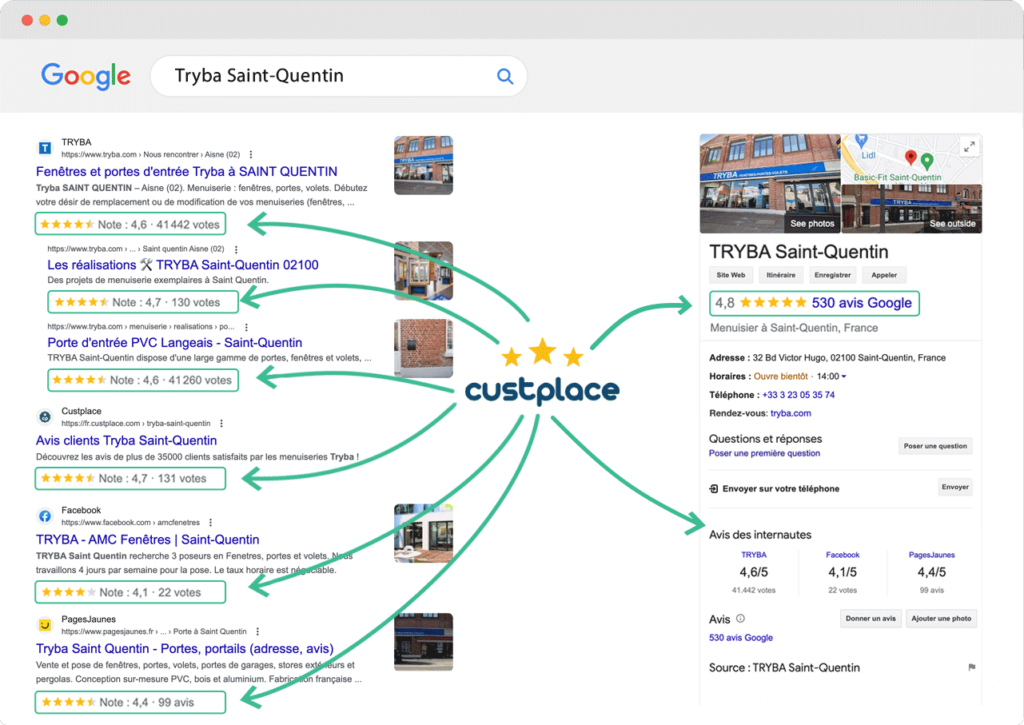Click the TRYBA favicon on the first result
This screenshot has height=725, width=1024.
coord(45,147)
